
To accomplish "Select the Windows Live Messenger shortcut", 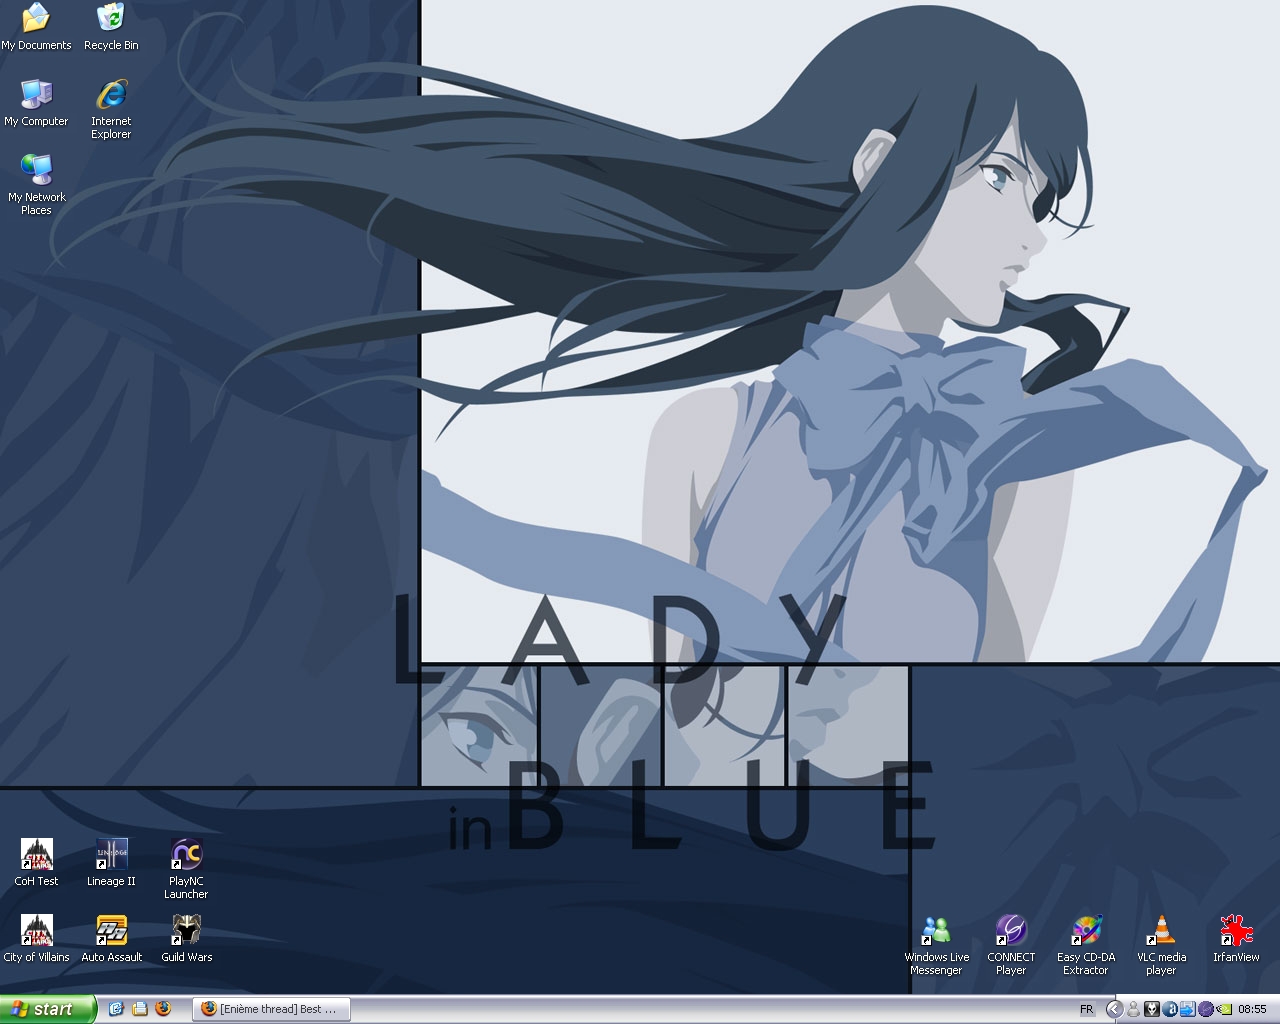I will click(x=936, y=946).
